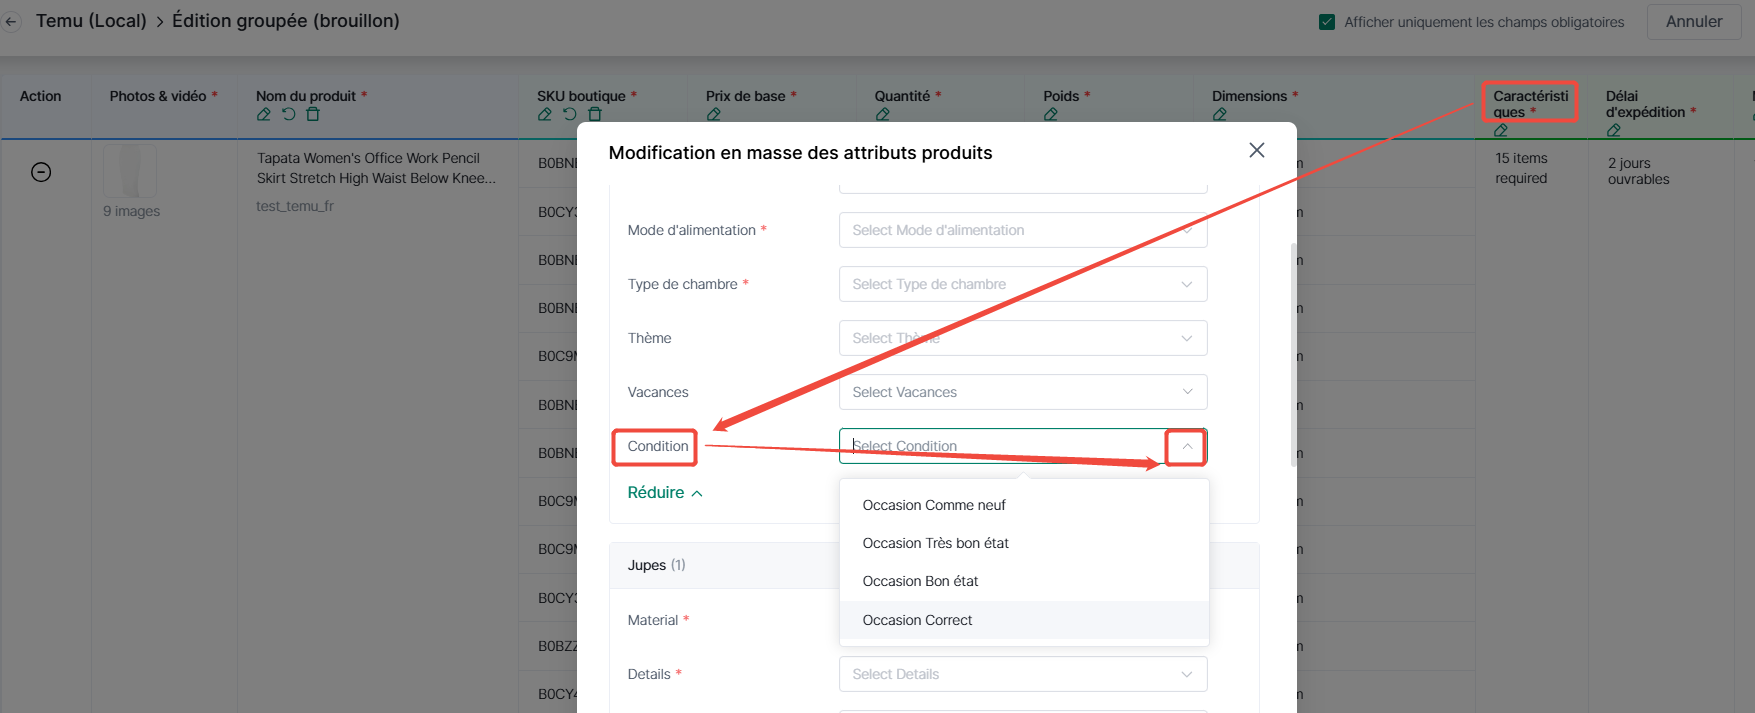Open Select Vacances dropdown
The width and height of the screenshot is (1755, 713).
pos(1023,392)
